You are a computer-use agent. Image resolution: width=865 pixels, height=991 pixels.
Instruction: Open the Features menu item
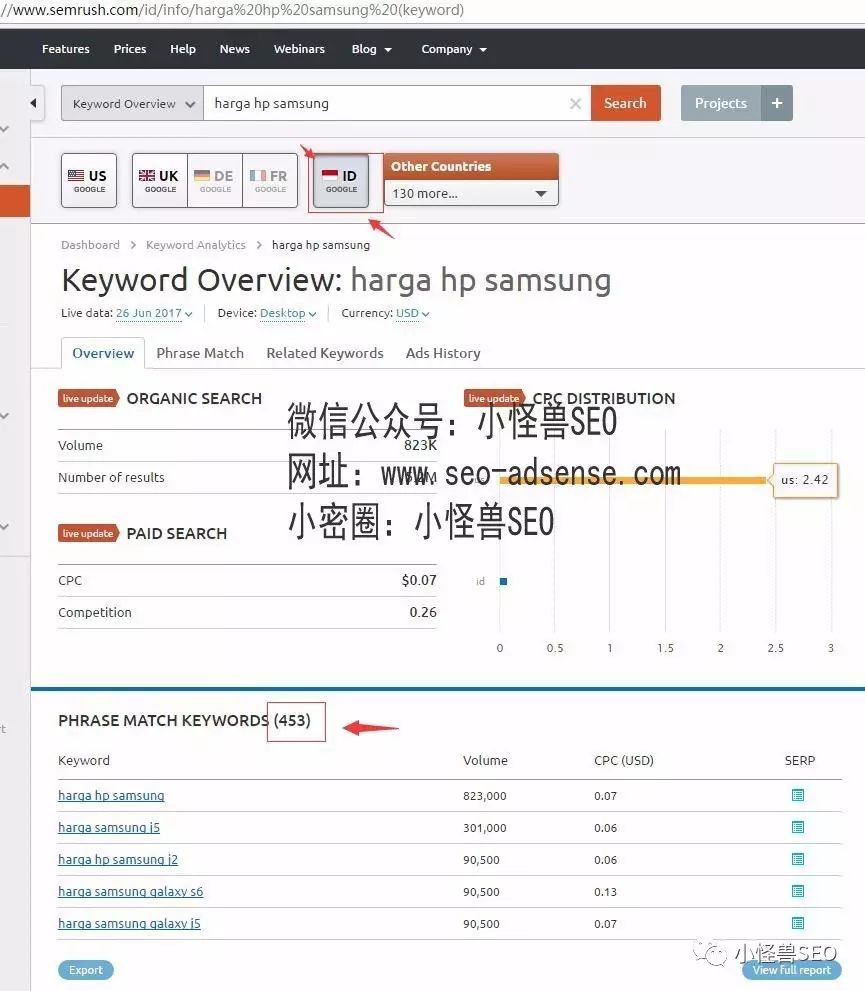(x=66, y=49)
